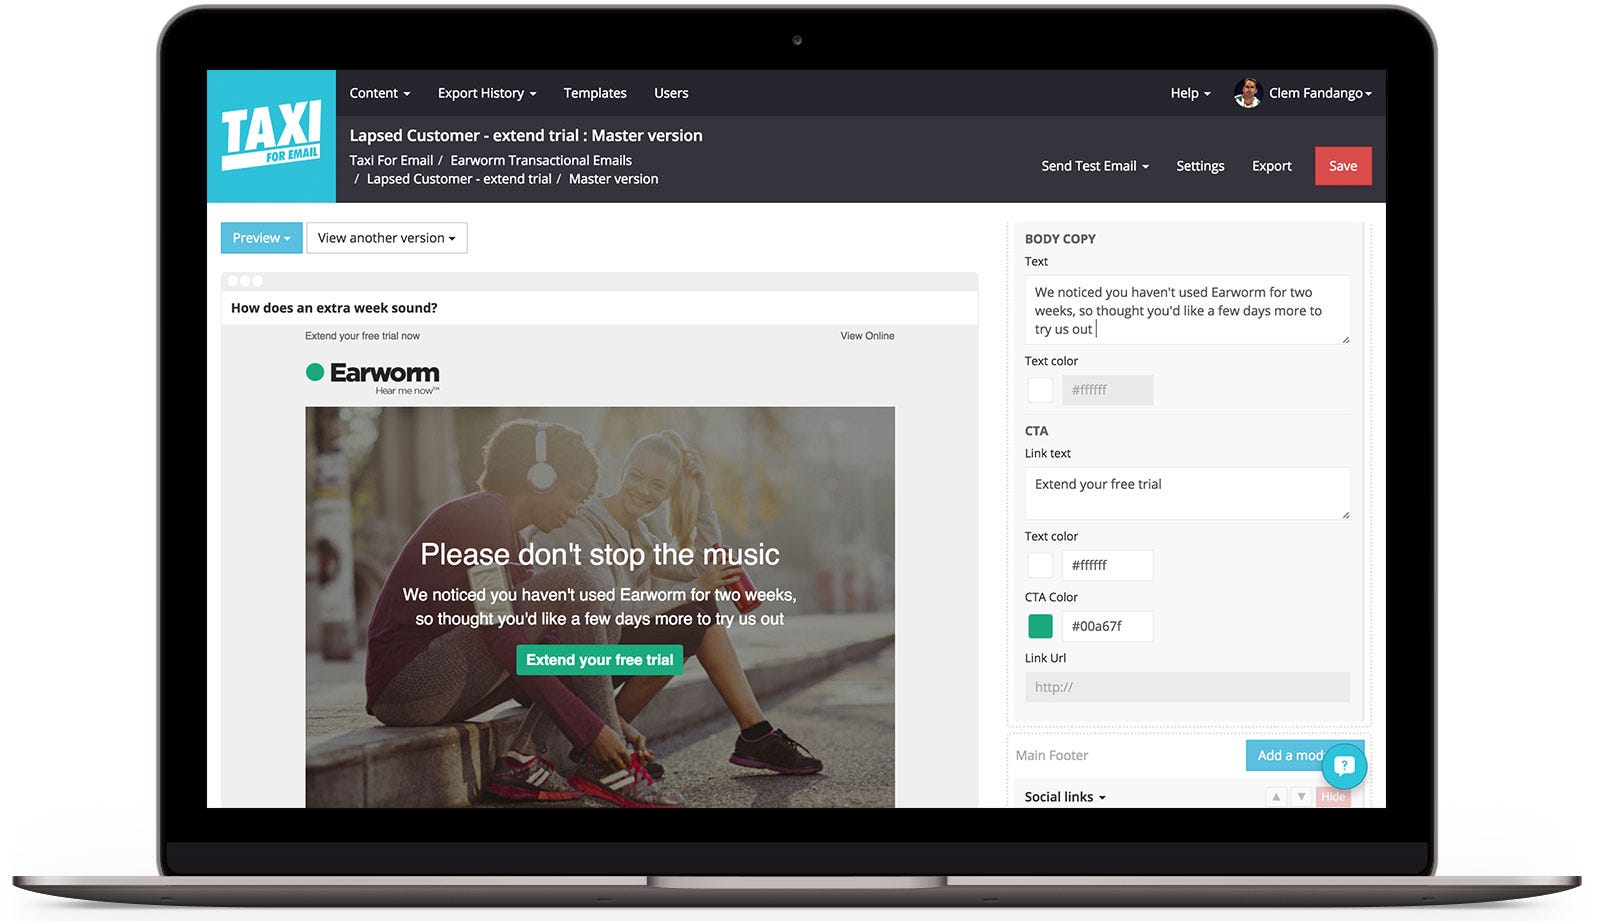Expand the Preview dropdown button
The height and width of the screenshot is (921, 1600).
click(261, 238)
